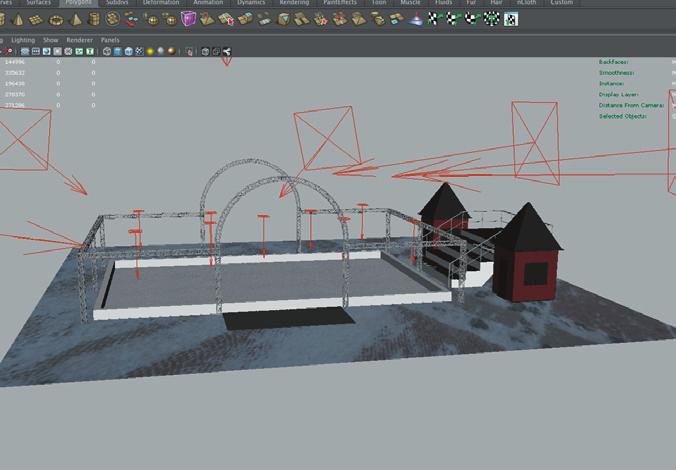The height and width of the screenshot is (470, 676).
Task: Click the purple Subdiv Proxy cube icon
Action: (x=188, y=19)
